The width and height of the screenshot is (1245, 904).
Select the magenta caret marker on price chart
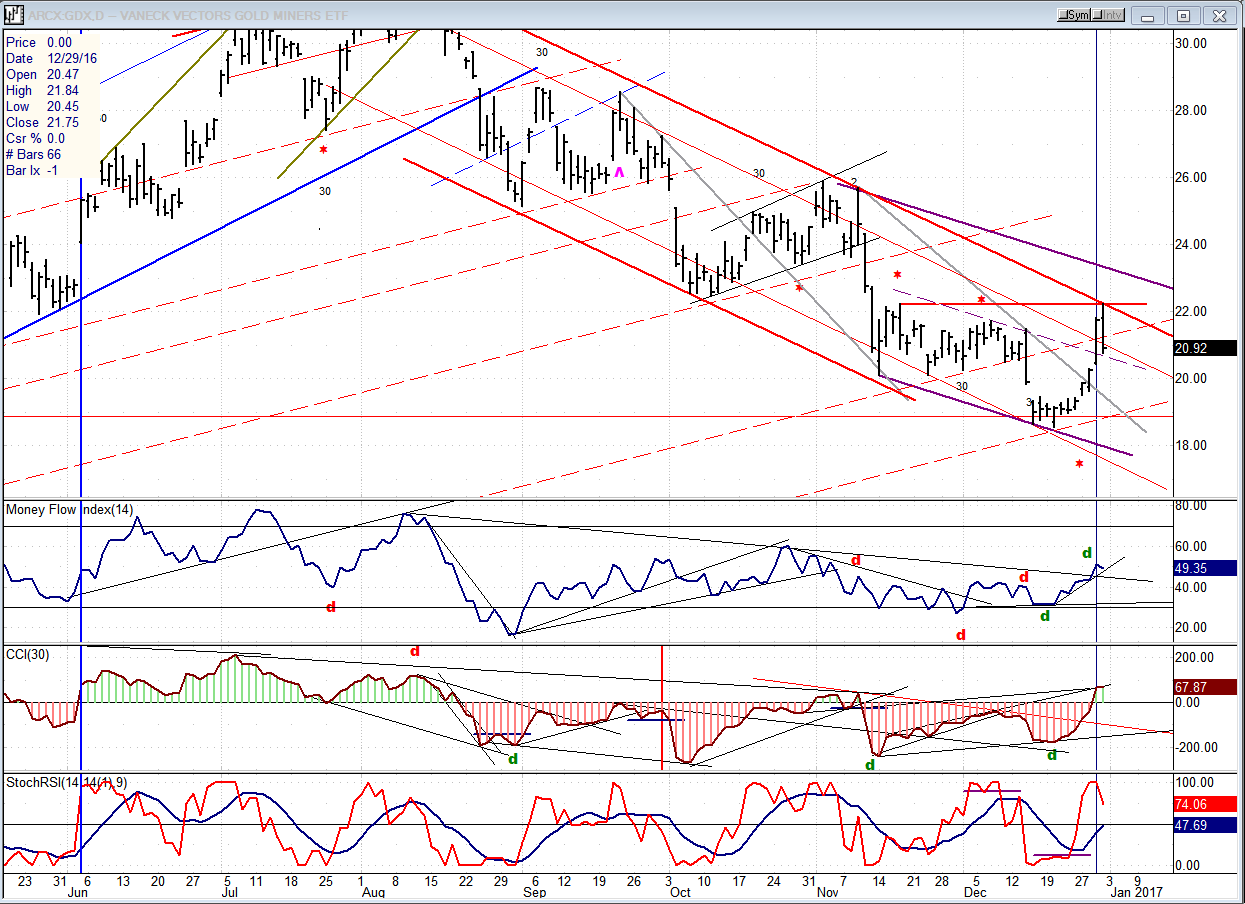[x=619, y=172]
